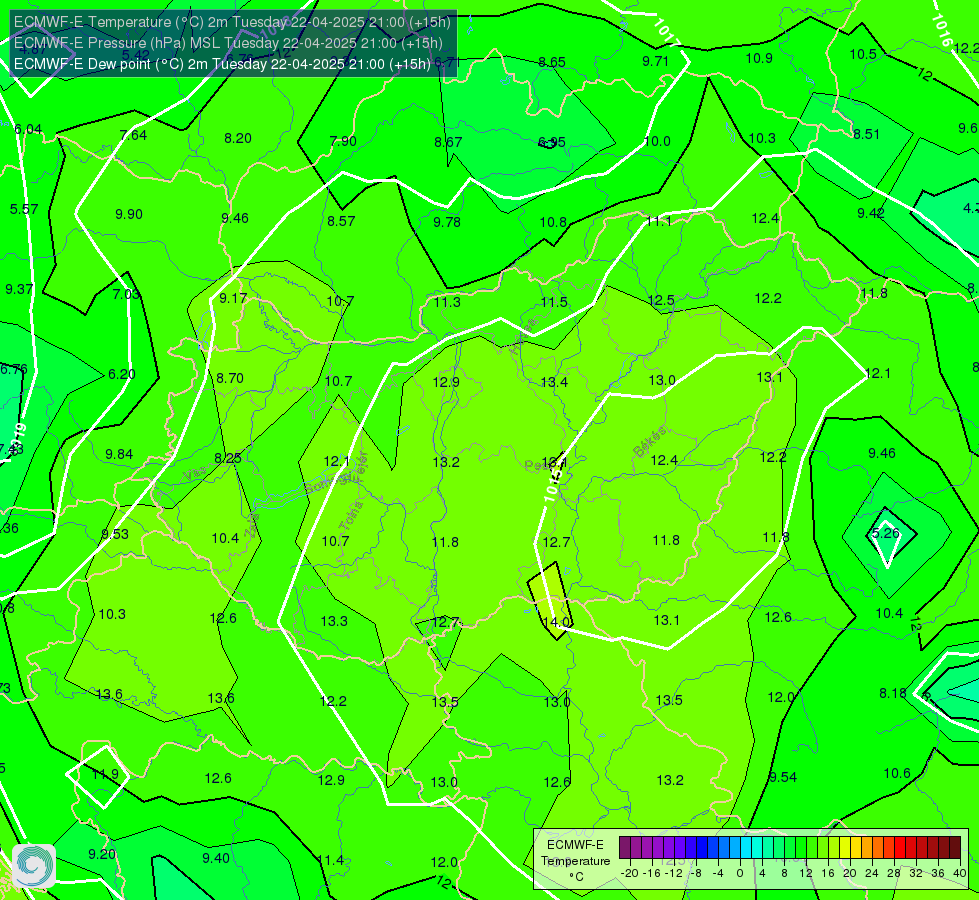Image resolution: width=979 pixels, height=900 pixels.
Task: Click the 8.65 temperature value
Action: [x=552, y=62]
